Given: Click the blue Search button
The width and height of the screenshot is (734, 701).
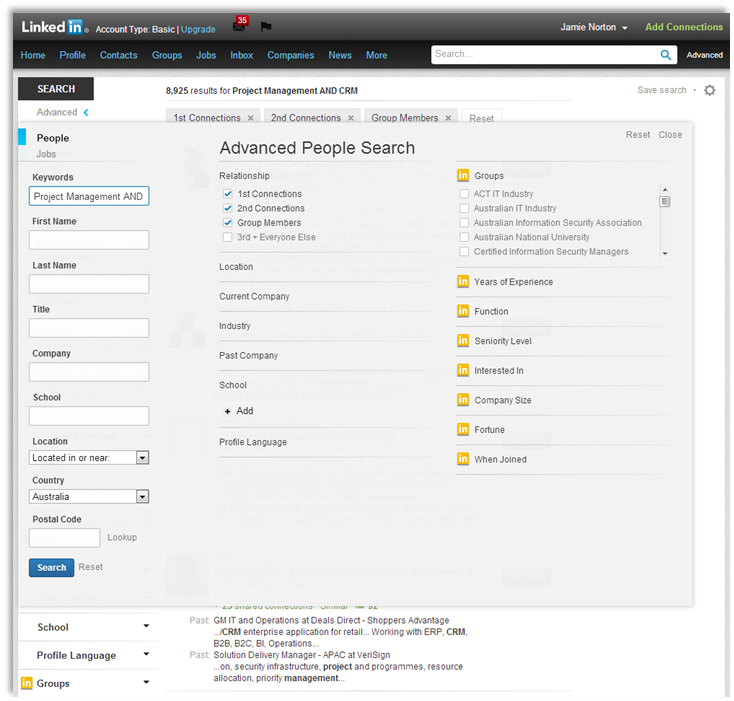Looking at the screenshot, I should (51, 567).
